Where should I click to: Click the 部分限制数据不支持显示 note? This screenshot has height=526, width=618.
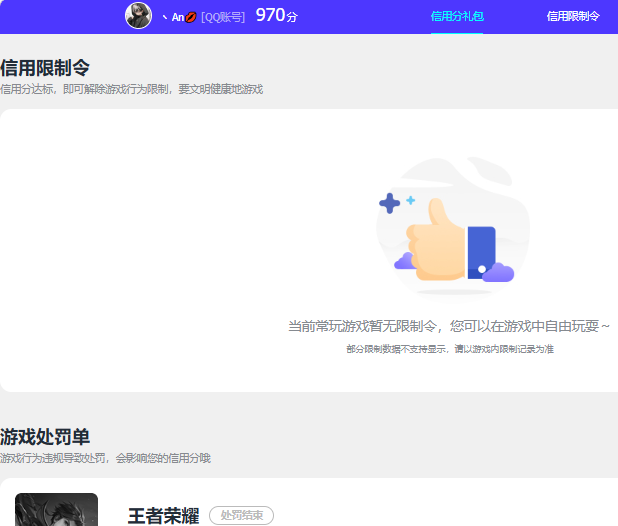[450, 349]
